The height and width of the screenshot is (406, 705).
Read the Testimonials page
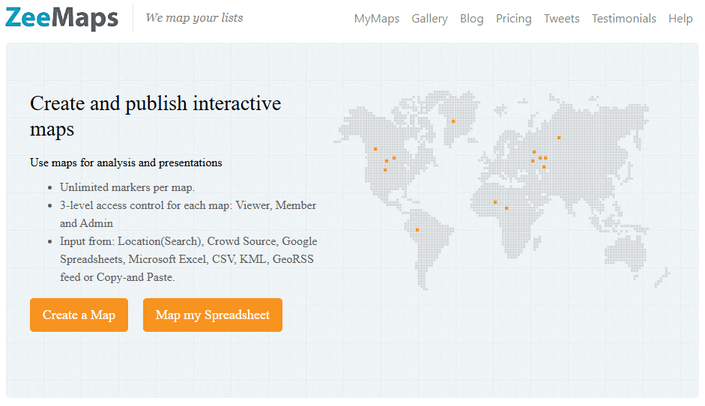pyautogui.click(x=624, y=18)
